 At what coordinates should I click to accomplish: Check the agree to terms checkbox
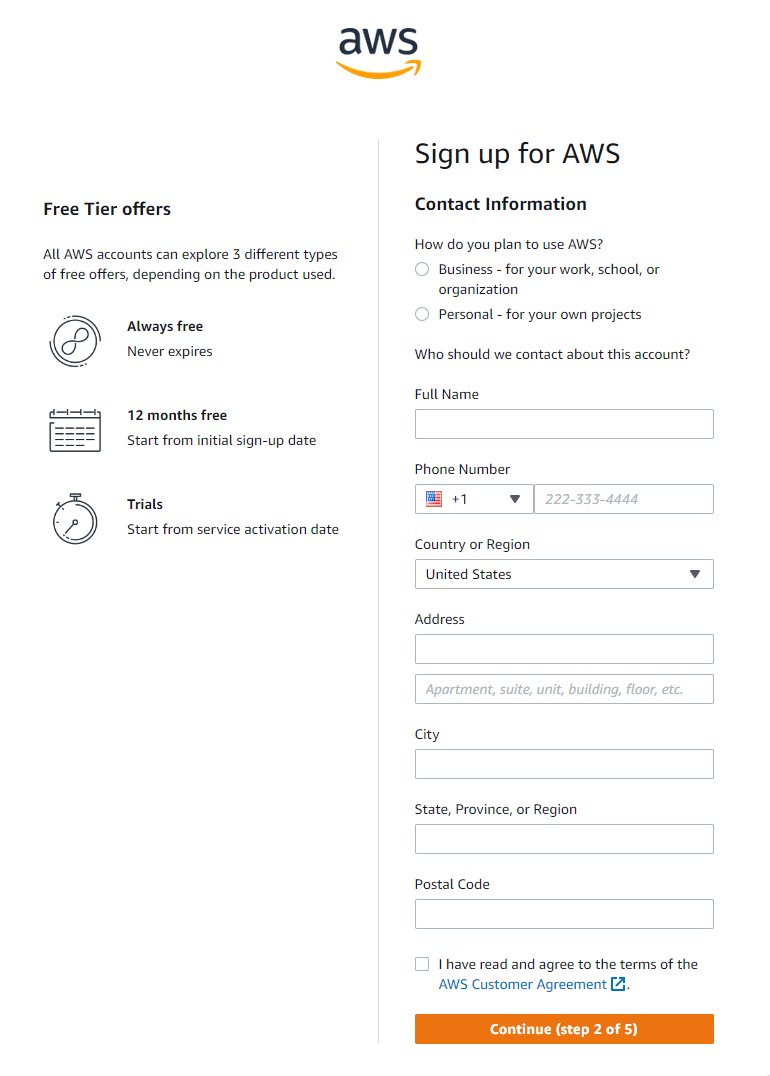point(422,964)
